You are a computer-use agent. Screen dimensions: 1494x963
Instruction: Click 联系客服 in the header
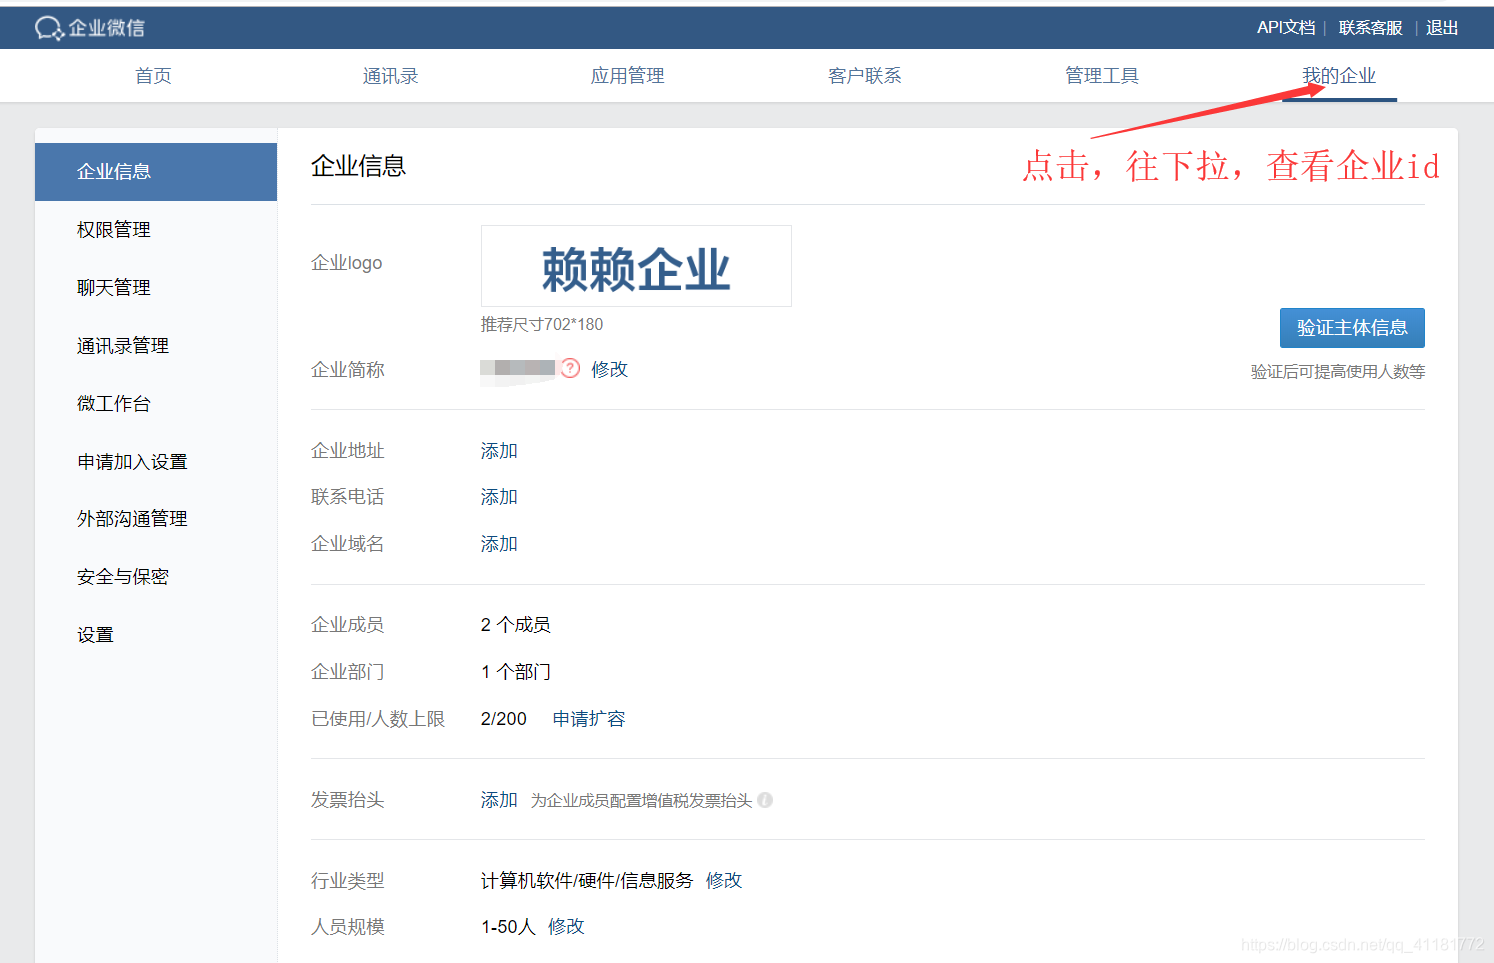pos(1370,28)
